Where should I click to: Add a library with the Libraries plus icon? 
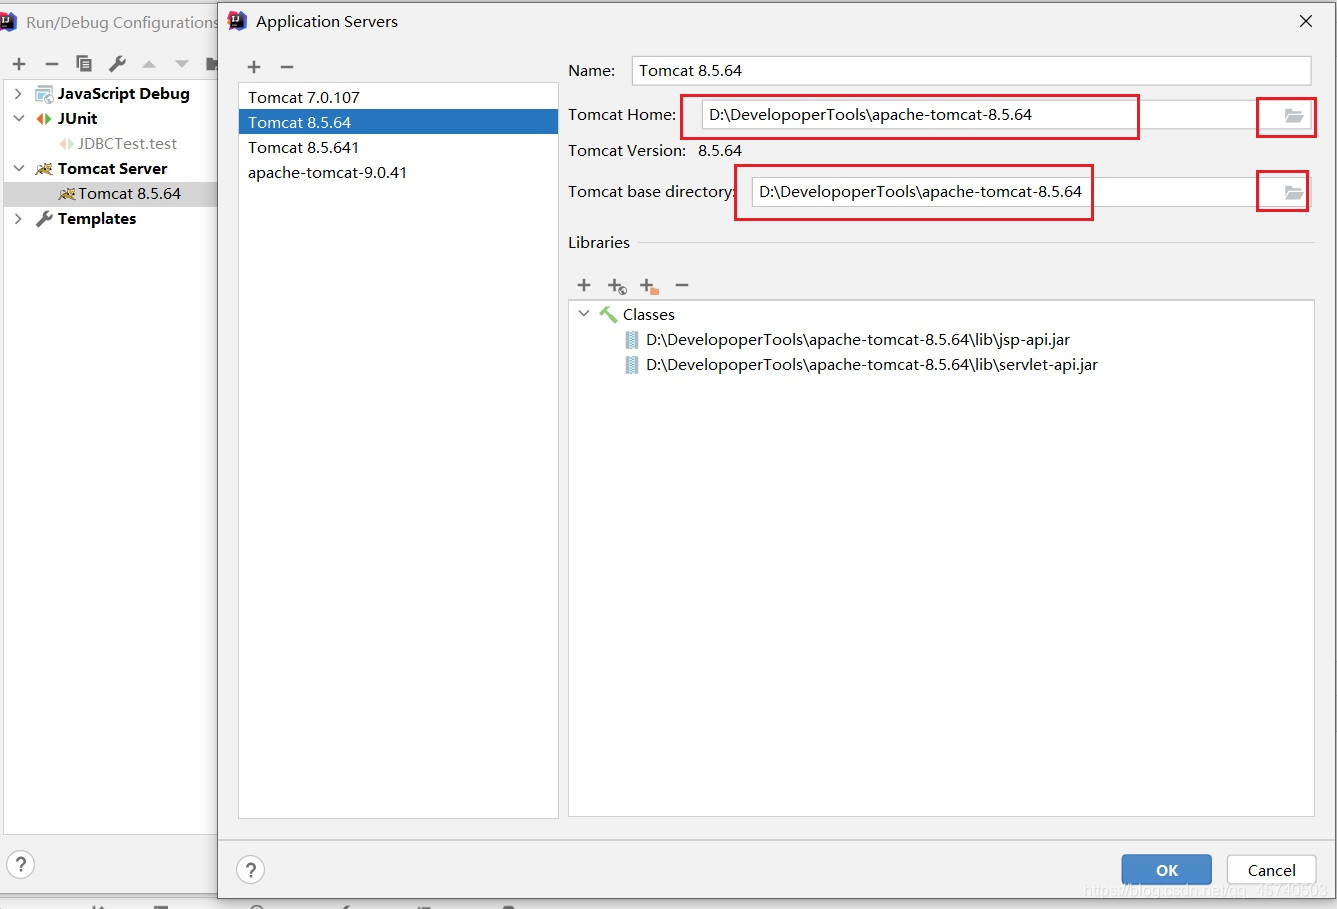click(584, 285)
